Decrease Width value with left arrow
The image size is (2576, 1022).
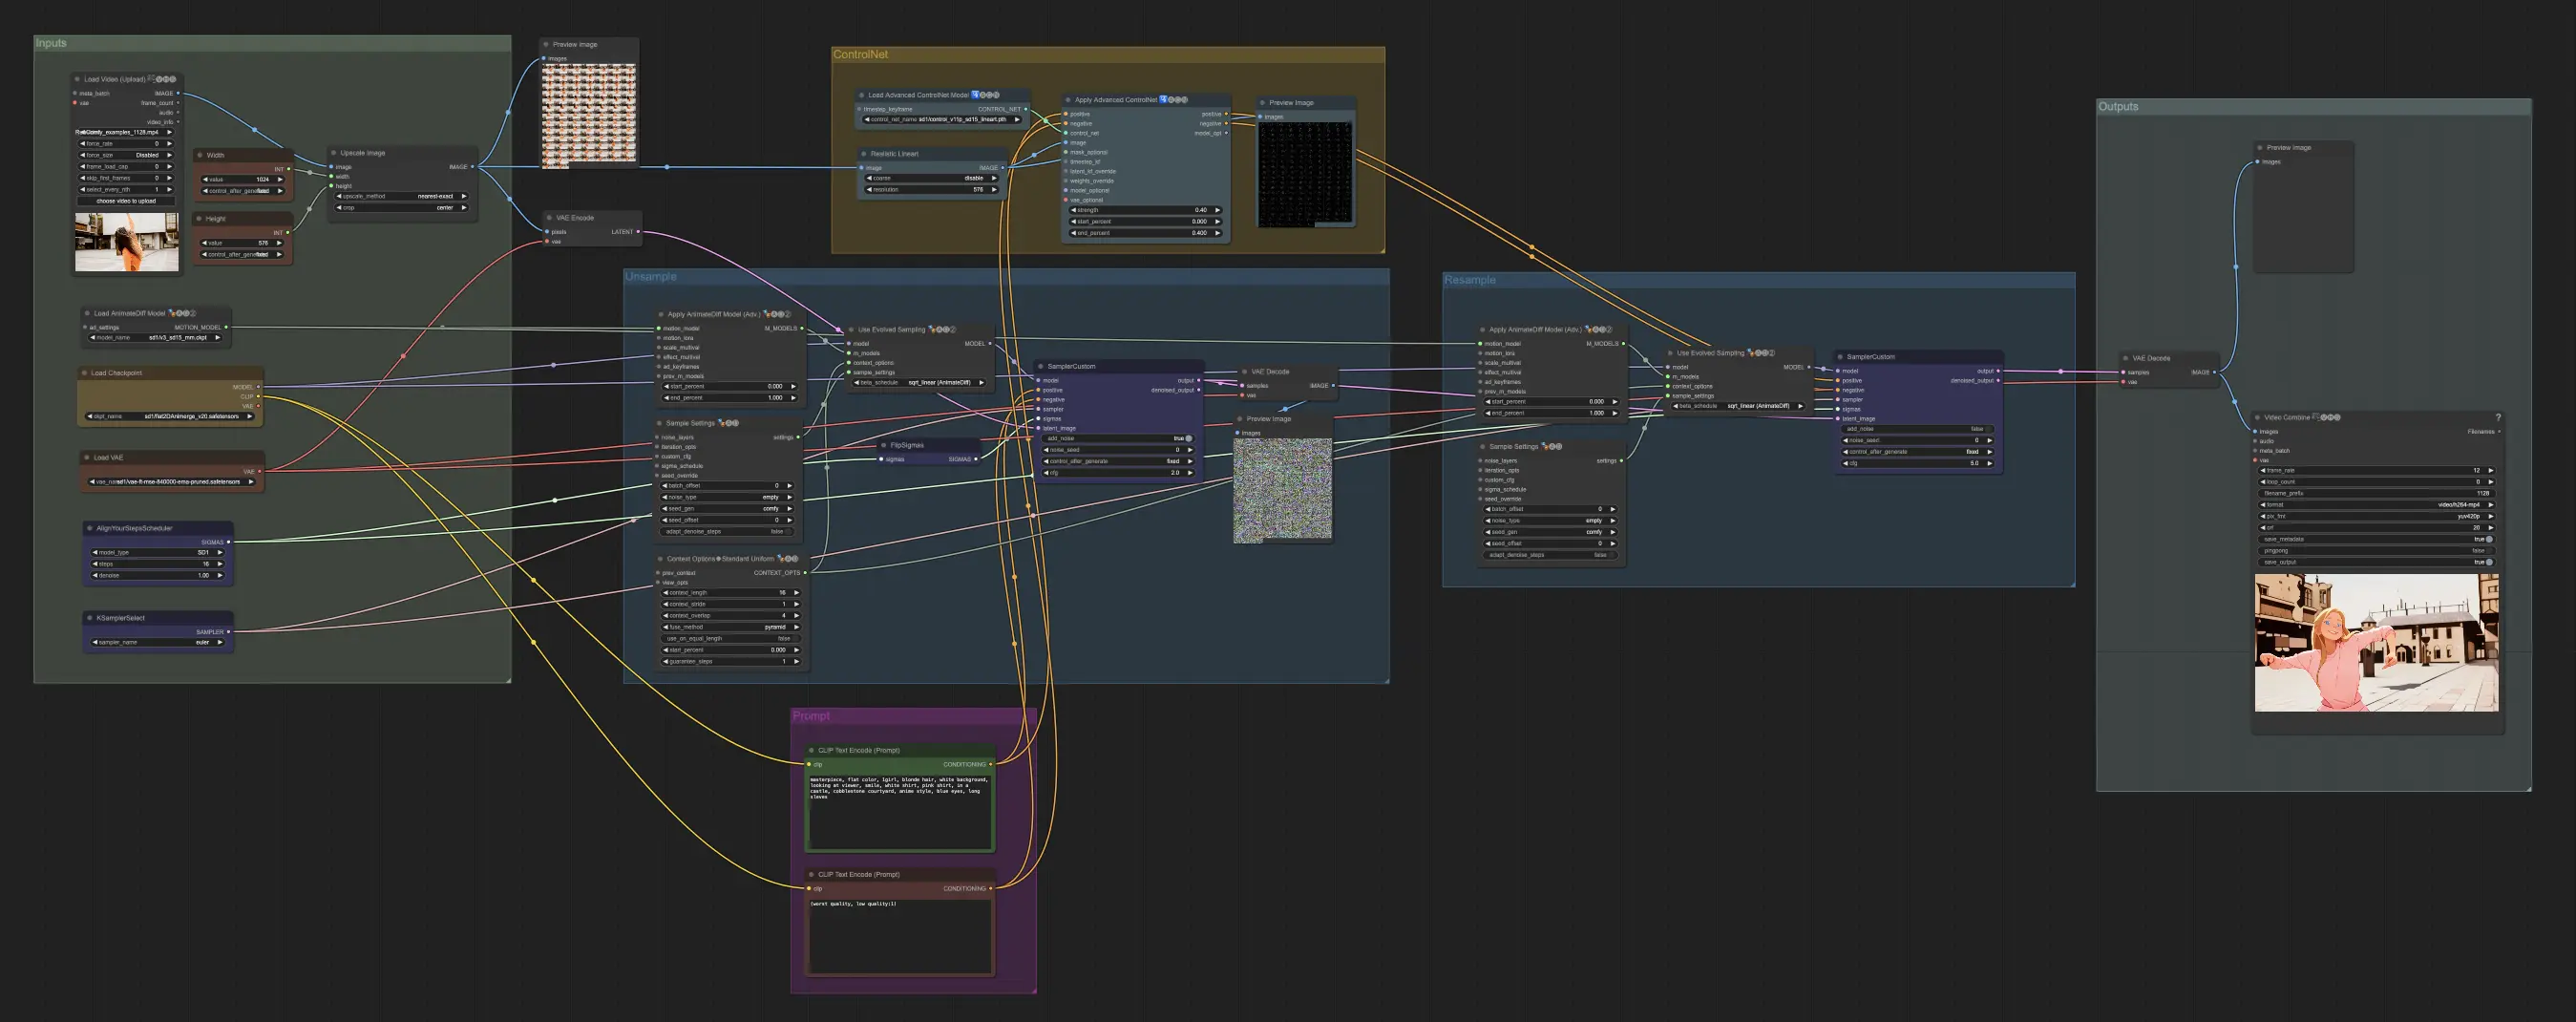coord(206,179)
